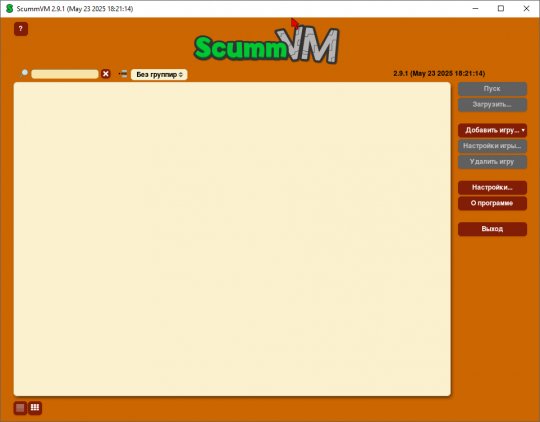Screen dimensions: 540x422
Task: Open the О программе about dialog
Action: [492, 203]
